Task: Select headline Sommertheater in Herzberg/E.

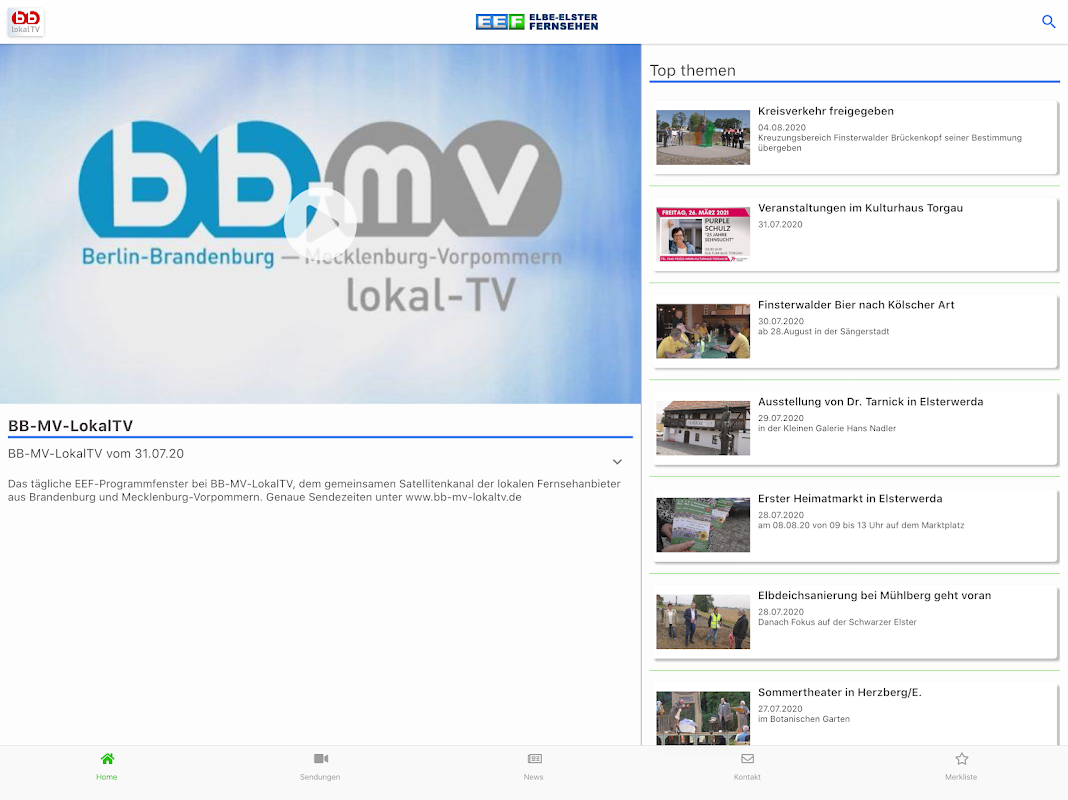Action: pos(840,692)
